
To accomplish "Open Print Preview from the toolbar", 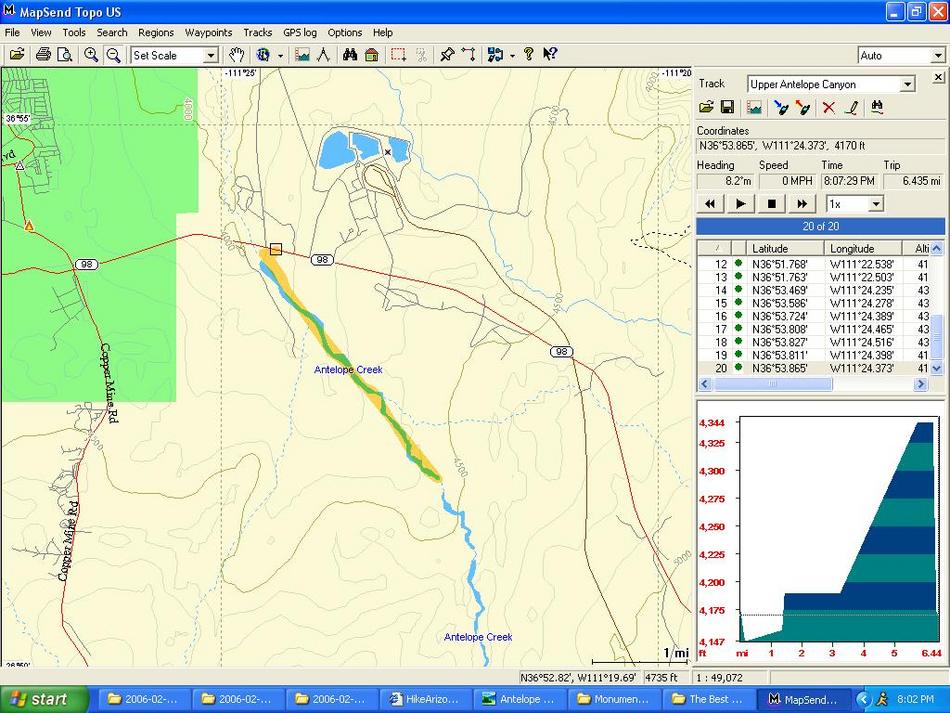I will point(64,55).
